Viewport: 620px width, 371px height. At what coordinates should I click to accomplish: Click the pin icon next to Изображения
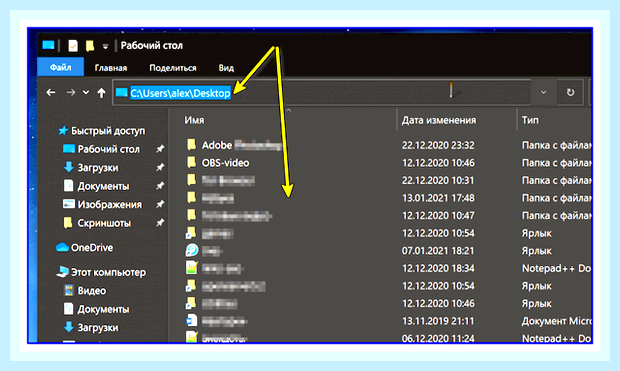(160, 204)
